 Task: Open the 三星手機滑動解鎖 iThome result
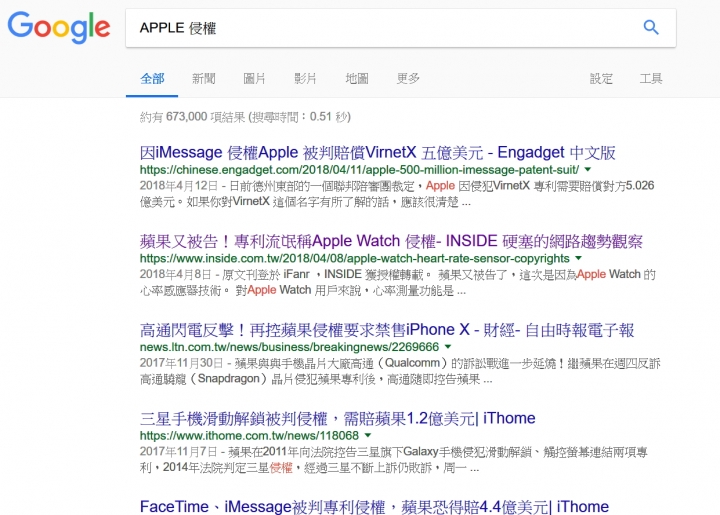click(338, 418)
